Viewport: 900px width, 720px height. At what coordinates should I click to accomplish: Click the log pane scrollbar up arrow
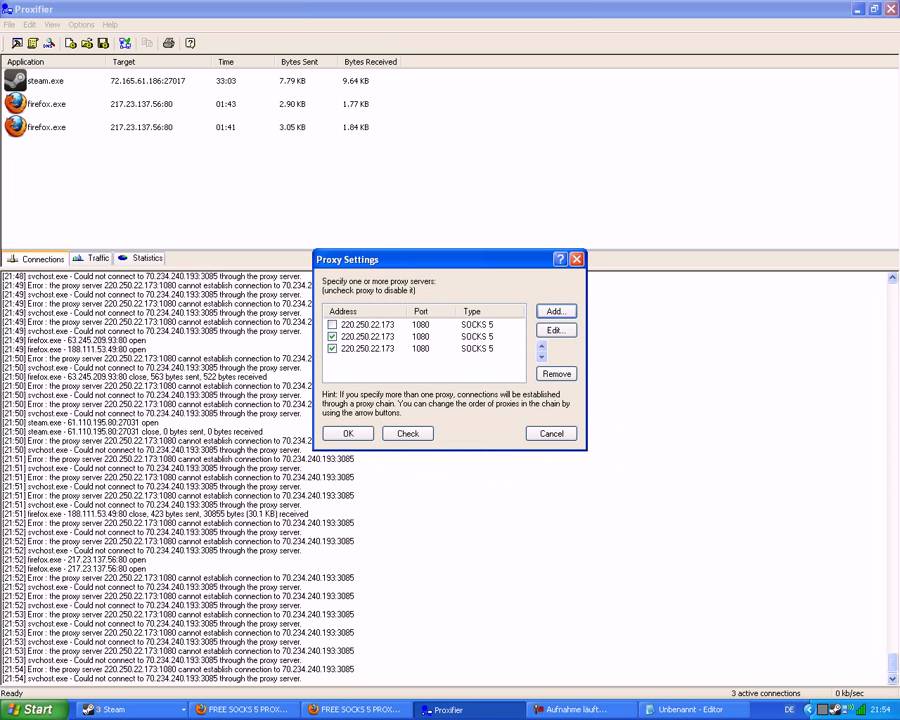click(893, 278)
